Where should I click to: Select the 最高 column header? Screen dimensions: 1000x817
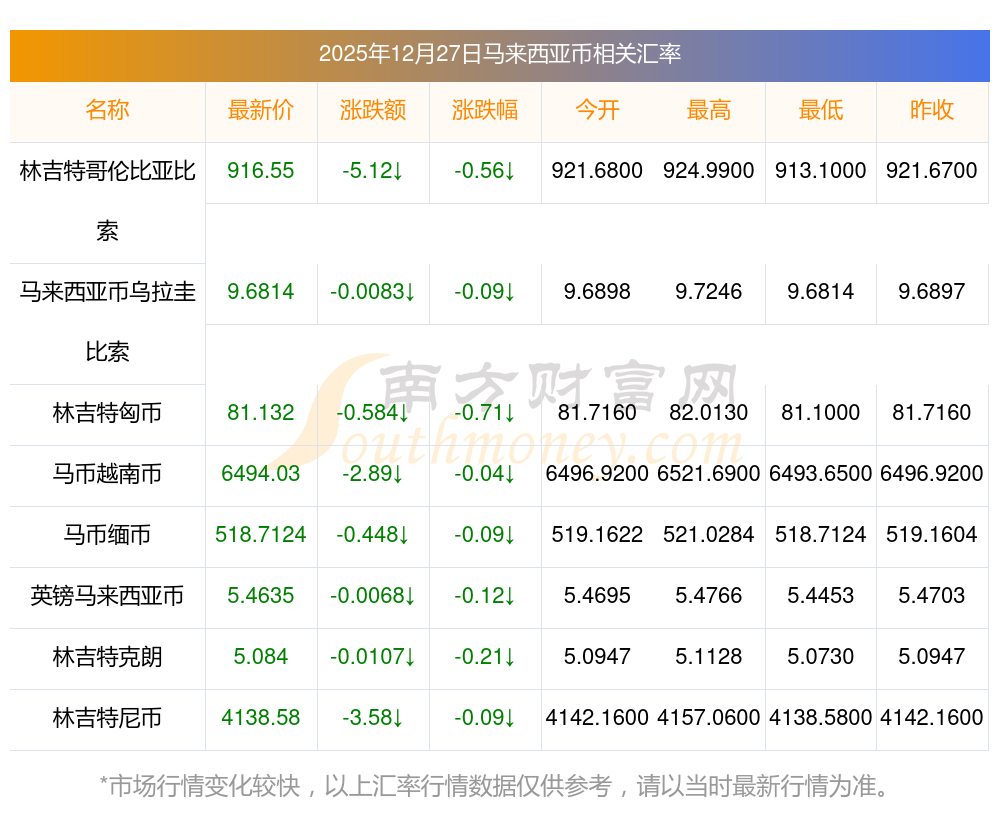[x=709, y=110]
